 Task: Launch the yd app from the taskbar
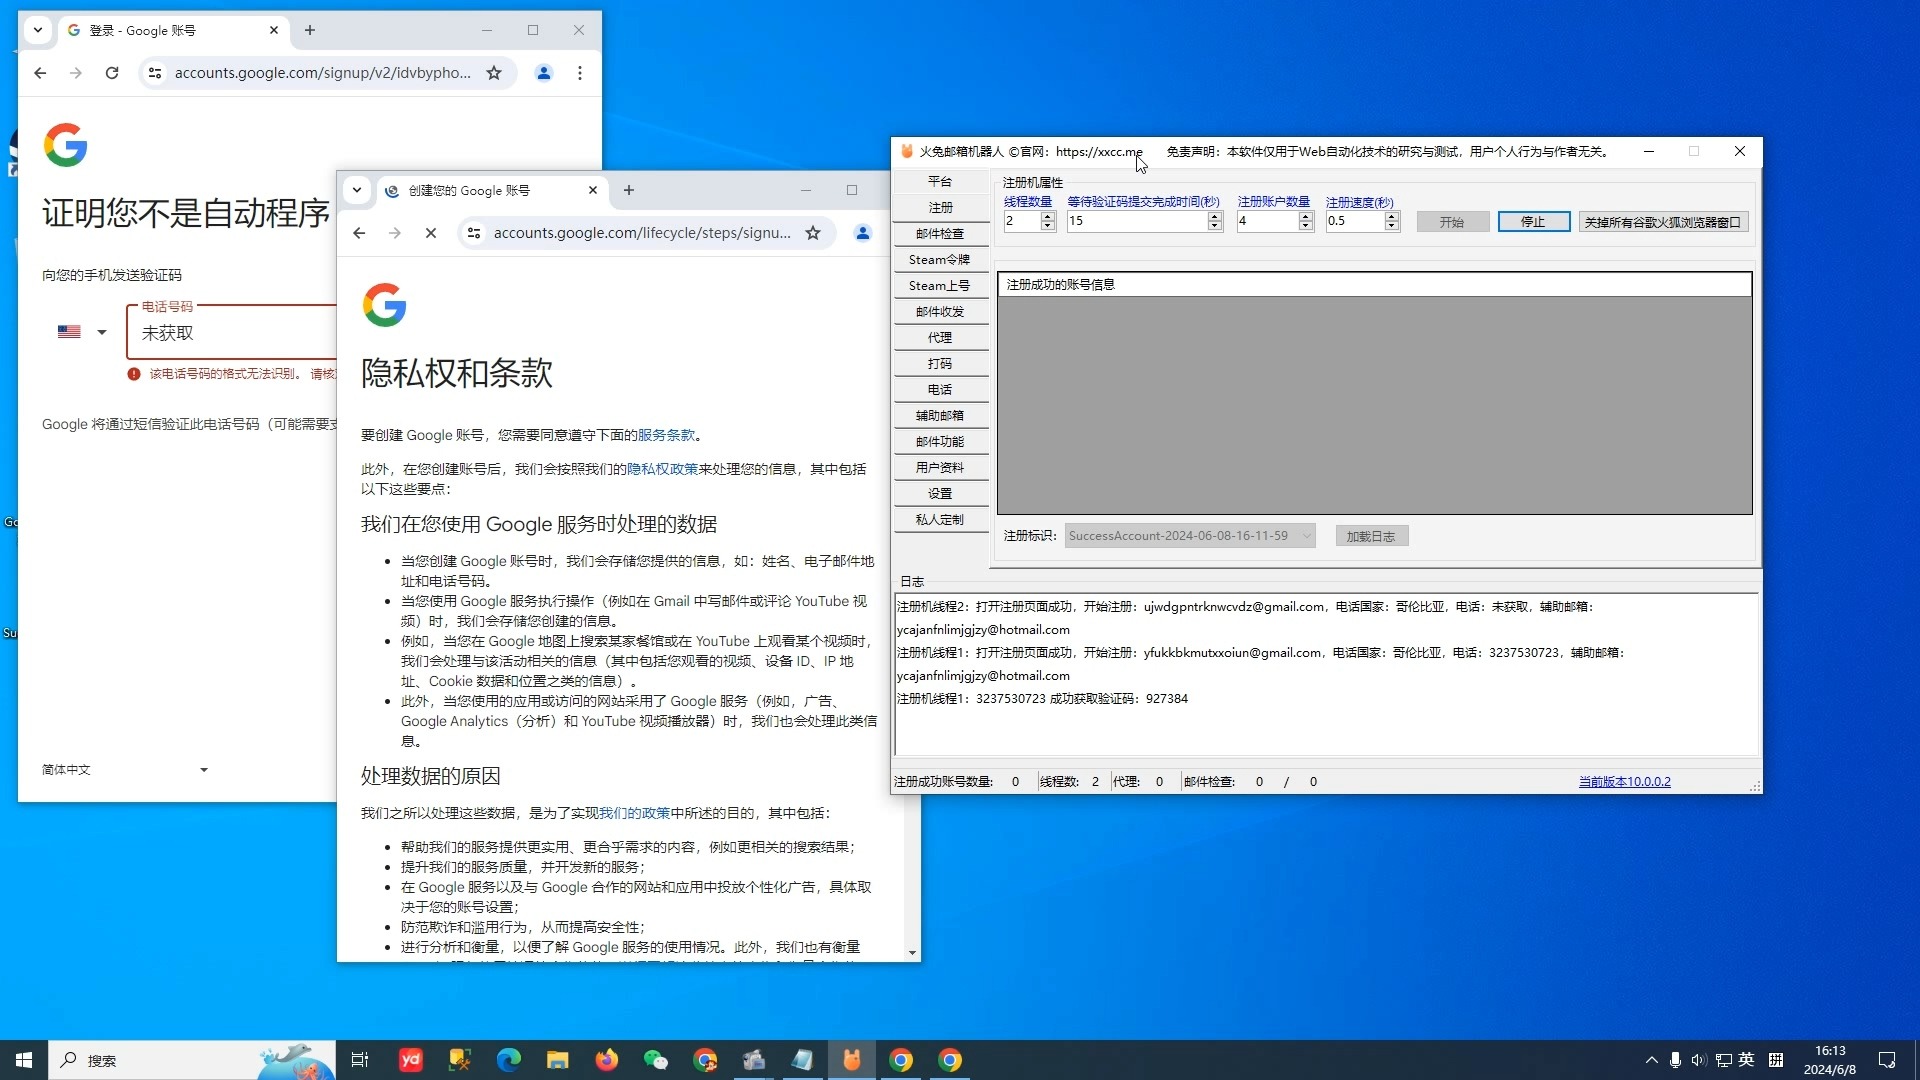click(411, 1060)
